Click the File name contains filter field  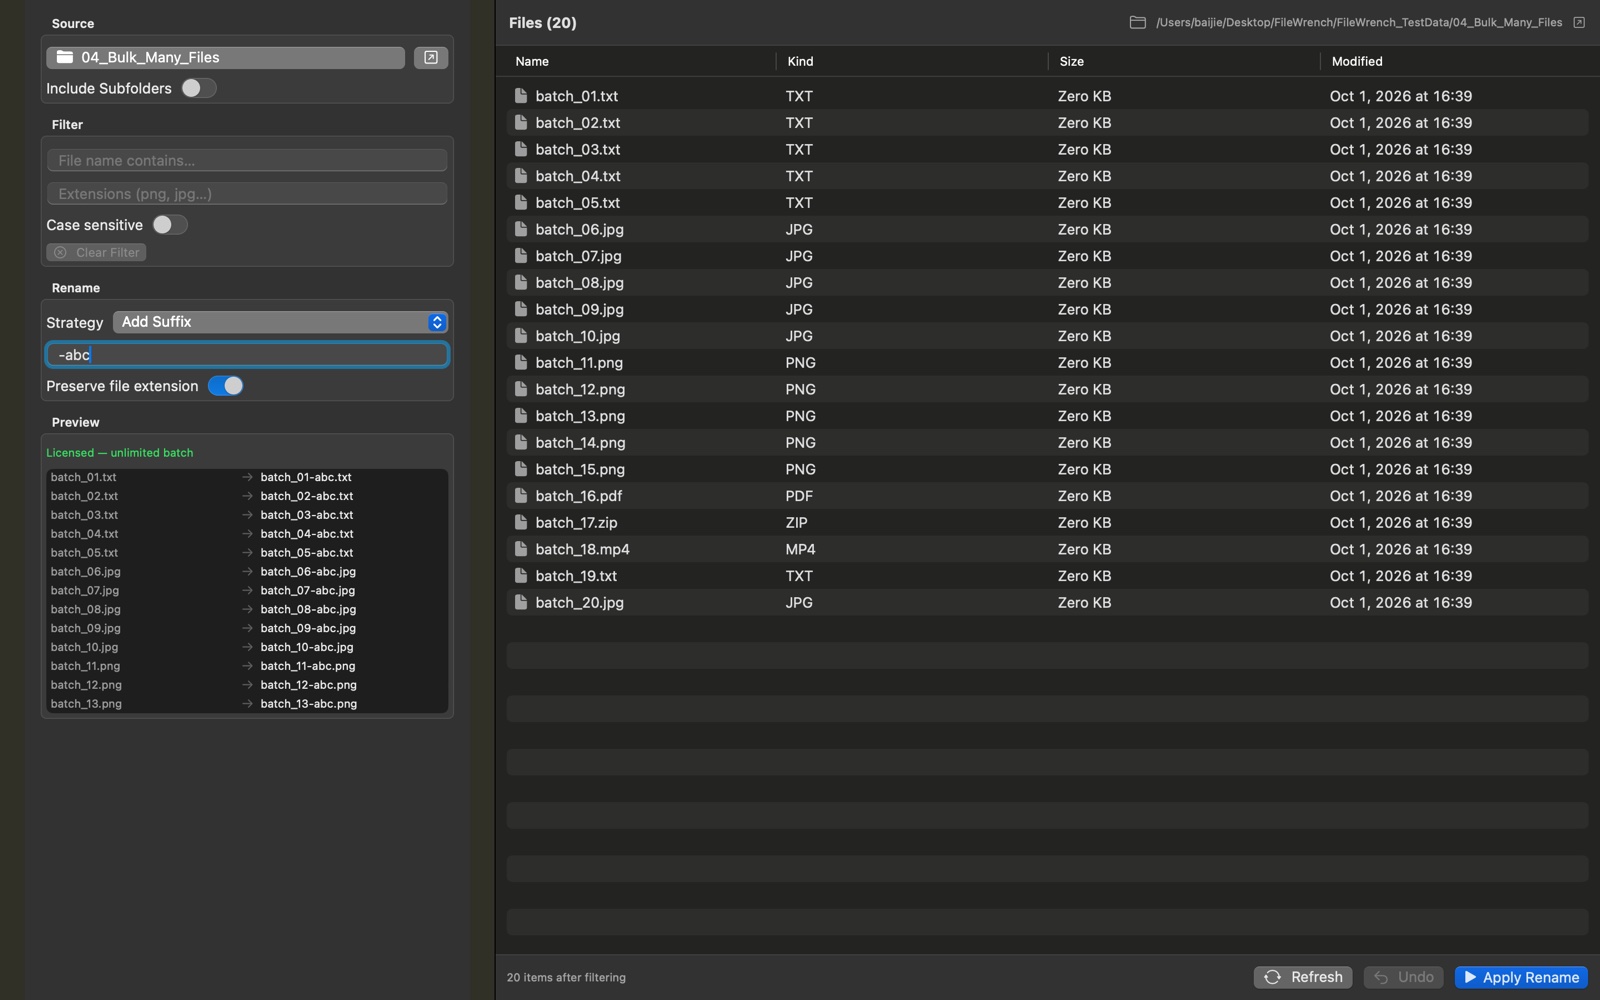point(247,160)
